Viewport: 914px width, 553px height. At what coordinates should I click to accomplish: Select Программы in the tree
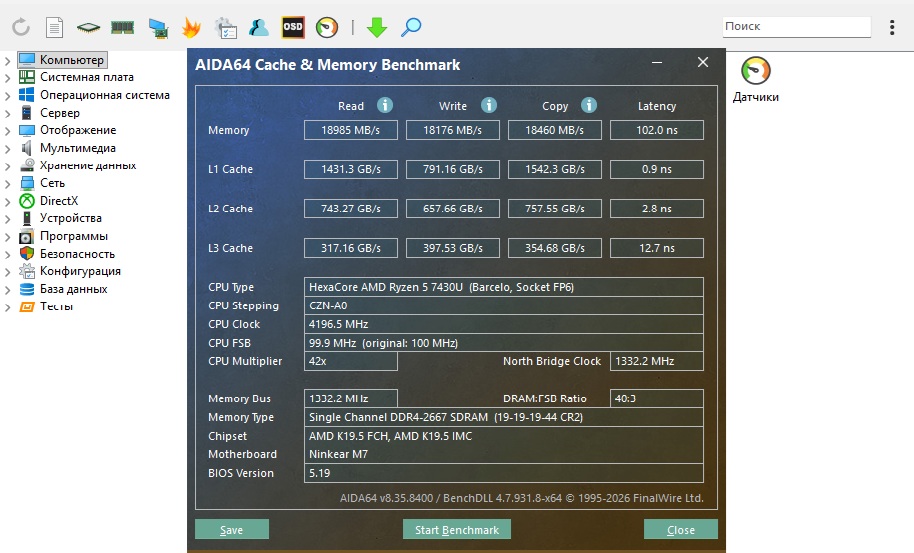pyautogui.click(x=73, y=236)
